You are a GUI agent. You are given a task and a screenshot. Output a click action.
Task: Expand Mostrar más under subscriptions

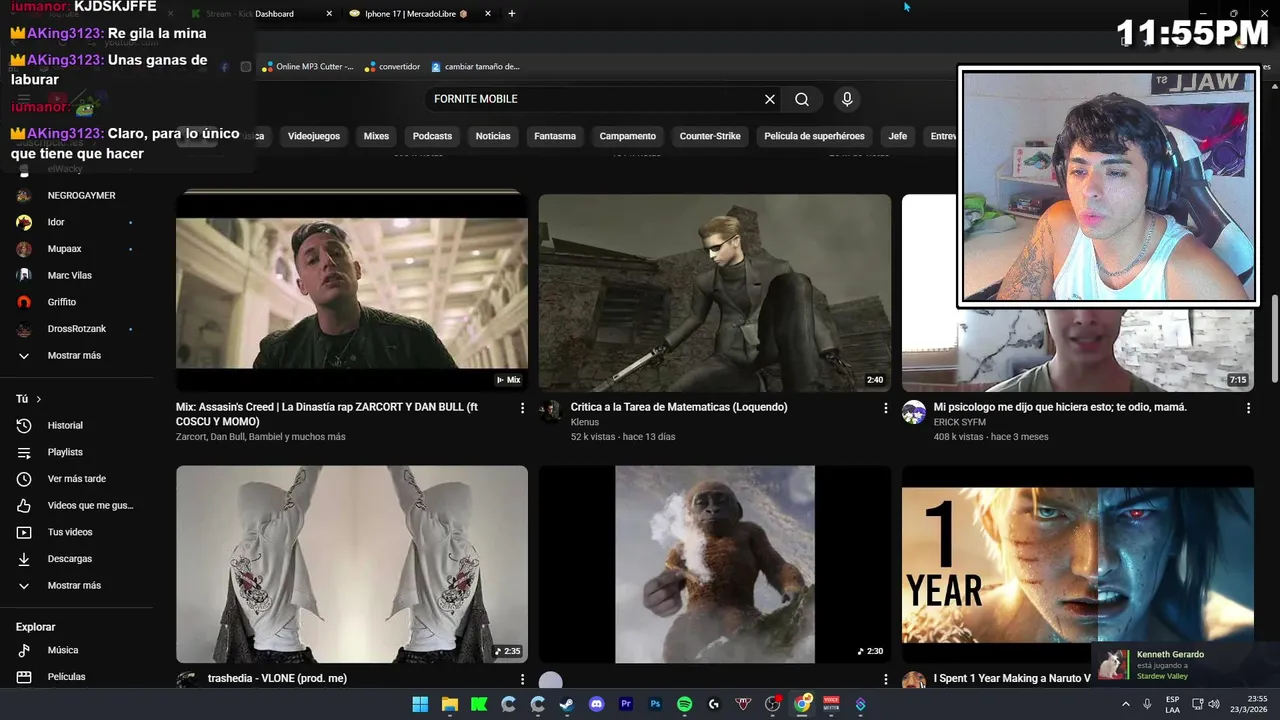coord(74,355)
